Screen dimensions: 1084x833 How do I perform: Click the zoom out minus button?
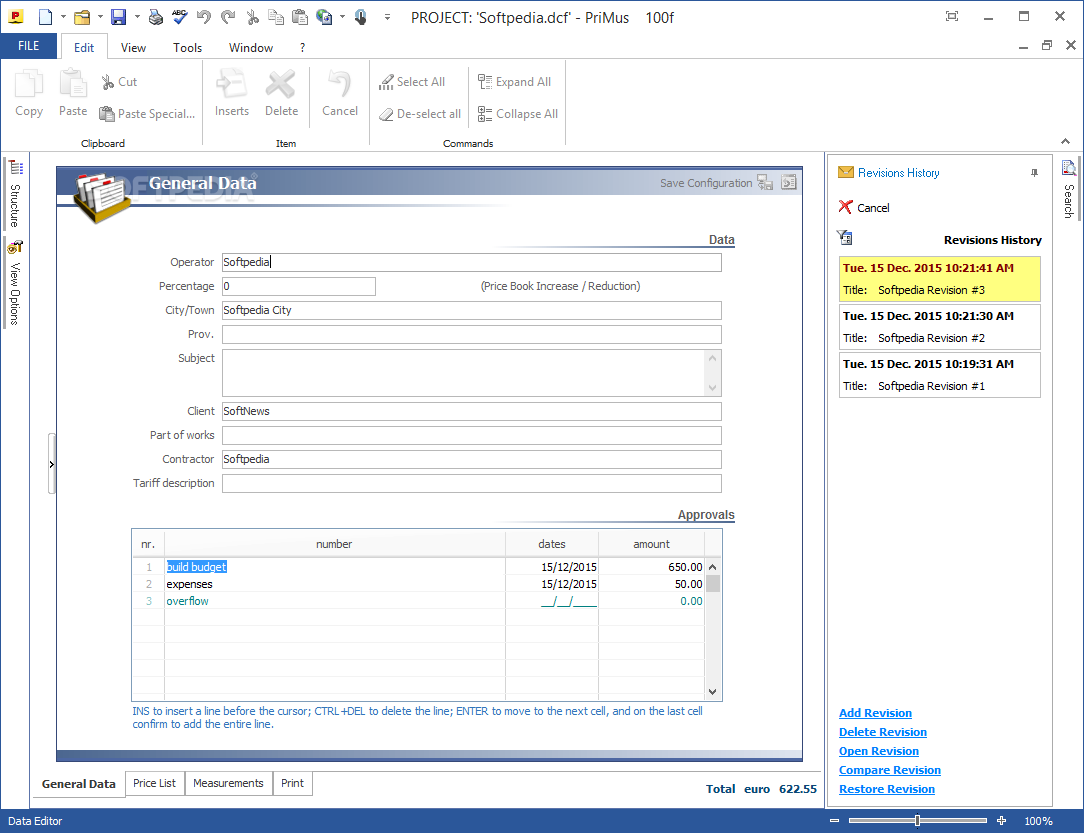tap(834, 821)
